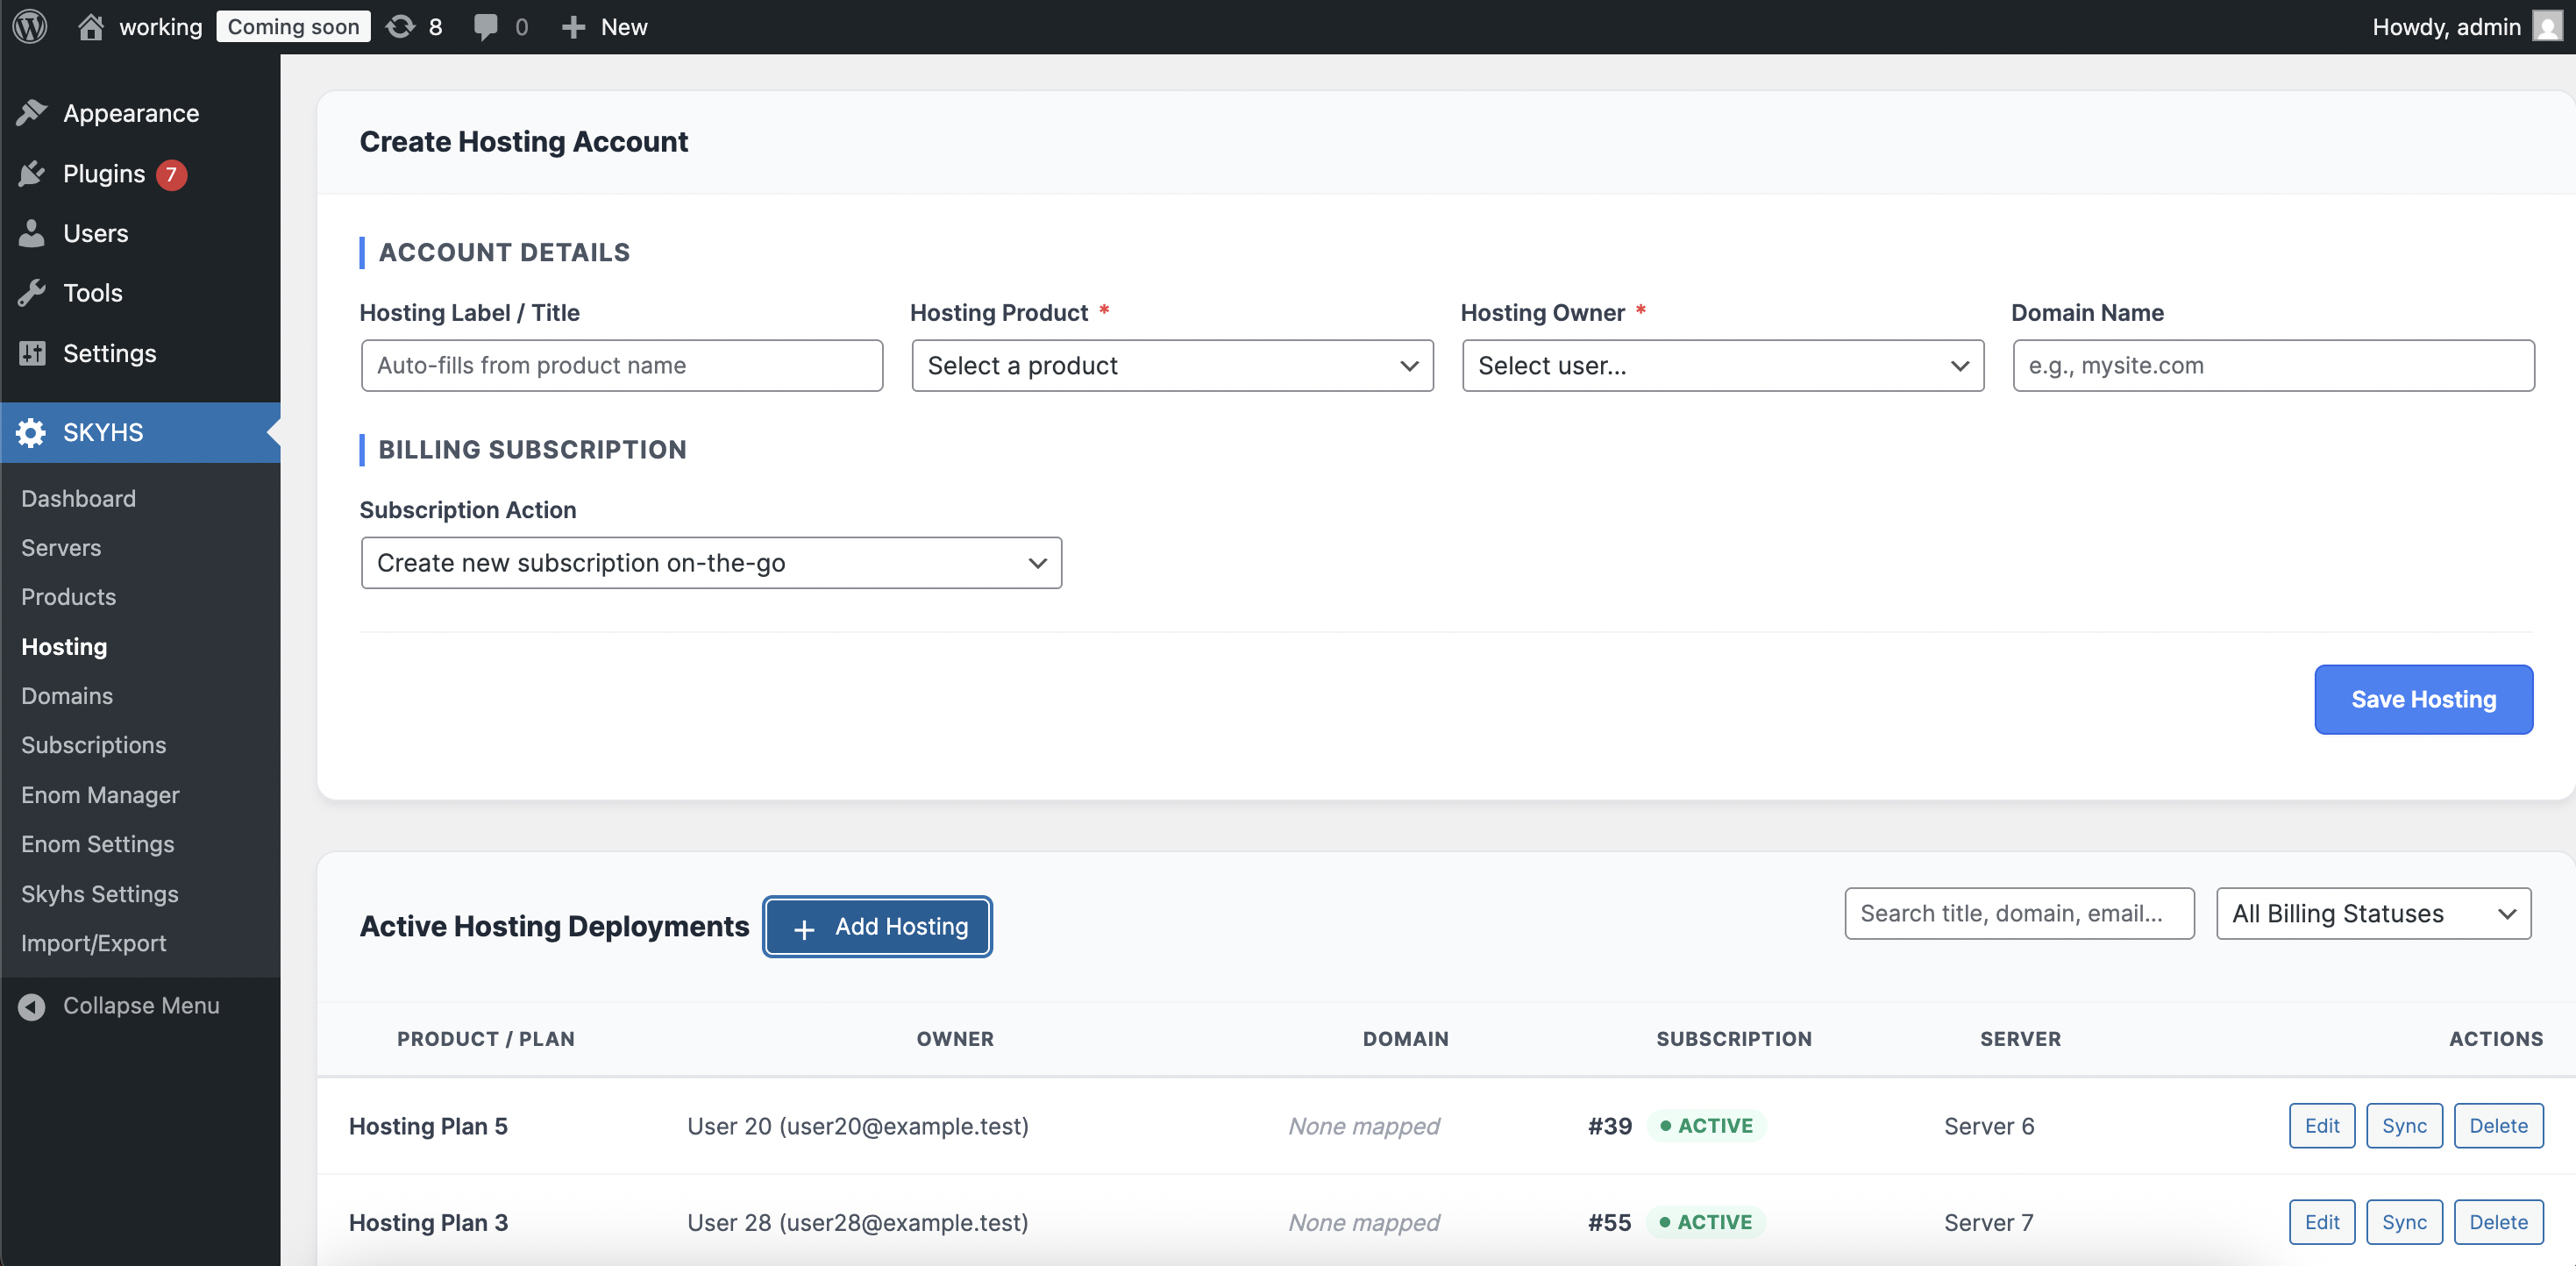Viewport: 2576px width, 1266px height.
Task: Delete the Hosting Plan 5 row
Action: (x=2498, y=1126)
